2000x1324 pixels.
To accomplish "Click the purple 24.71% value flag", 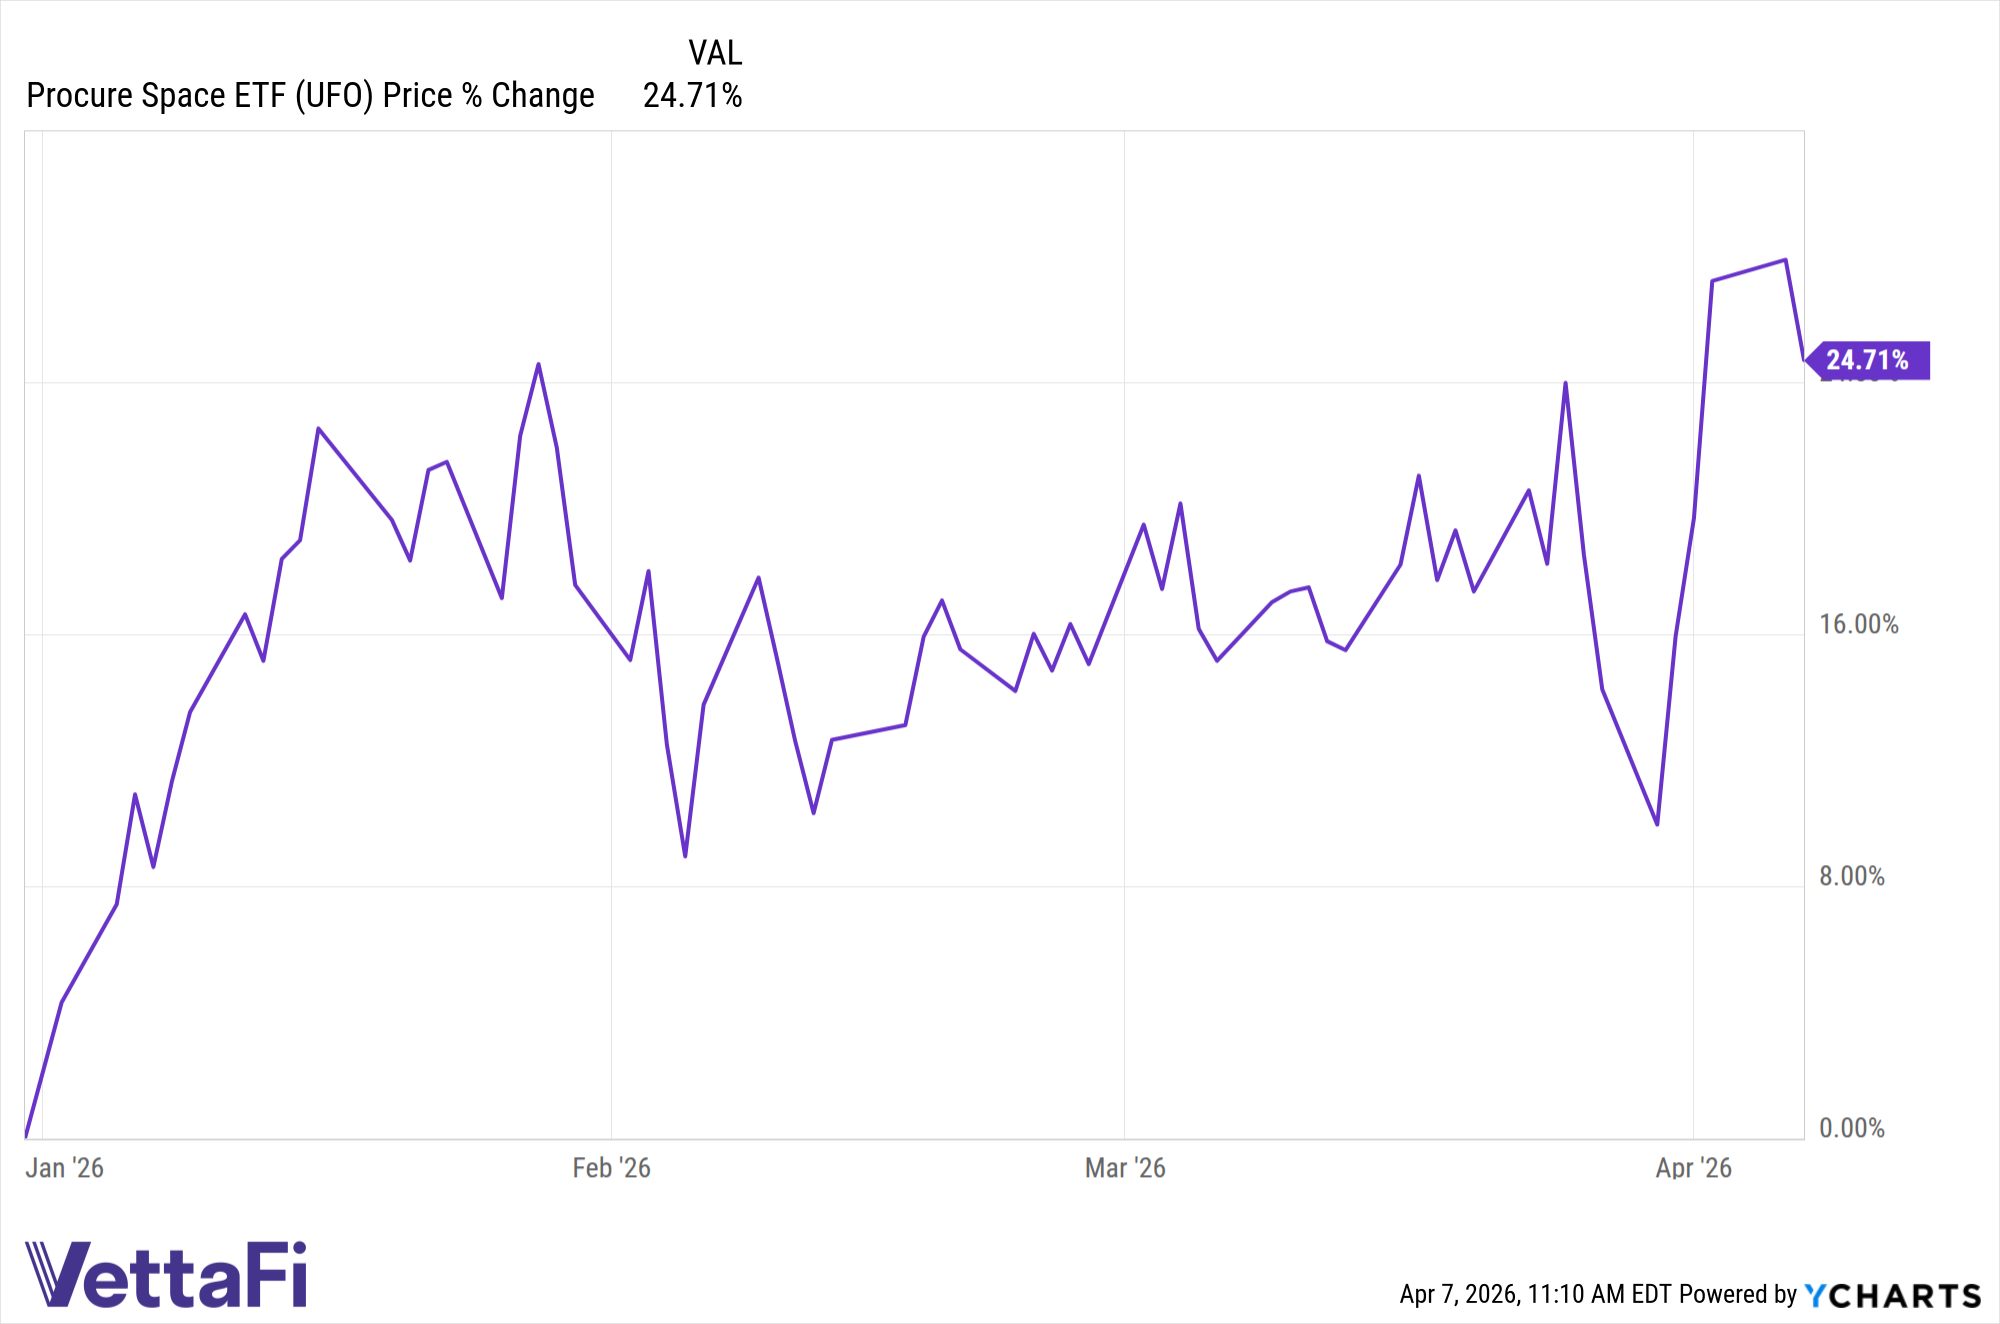I will (x=1867, y=360).
